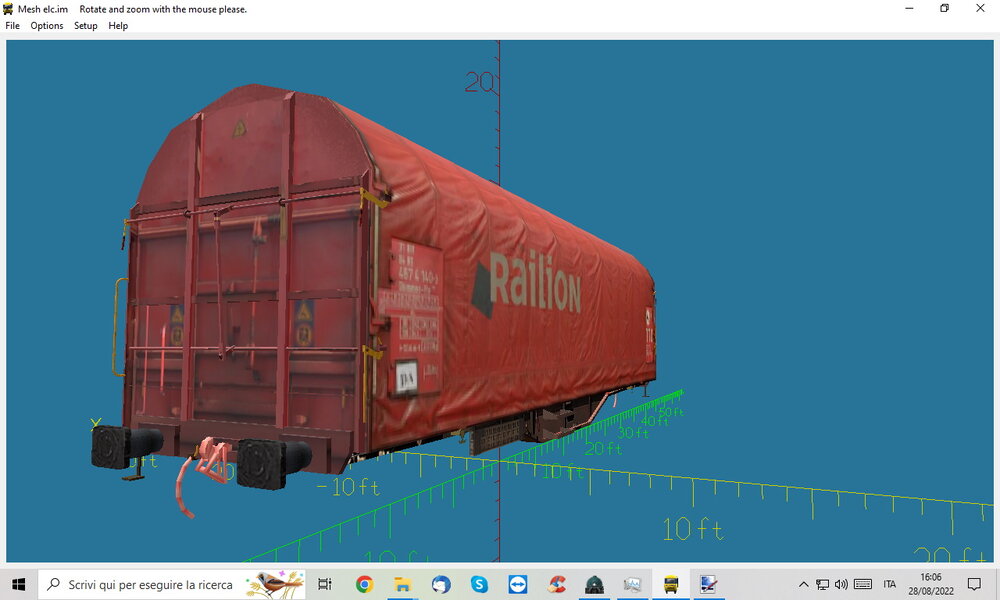Open Skype from the taskbar

479,584
